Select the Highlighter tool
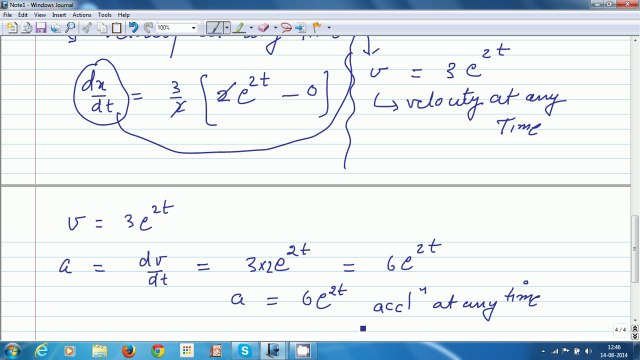Image resolution: width=640 pixels, height=360 pixels. 240,28
